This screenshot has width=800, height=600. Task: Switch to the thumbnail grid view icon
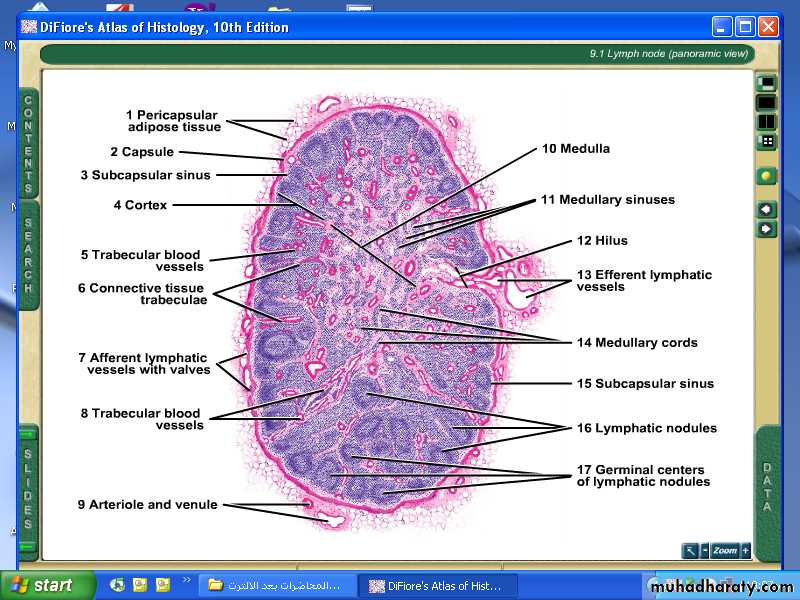767,142
